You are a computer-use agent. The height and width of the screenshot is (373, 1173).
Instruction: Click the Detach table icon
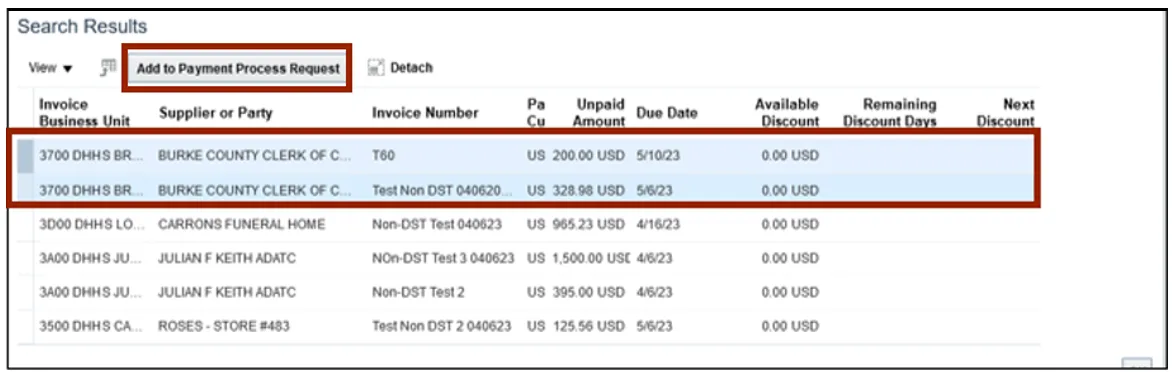coord(376,68)
